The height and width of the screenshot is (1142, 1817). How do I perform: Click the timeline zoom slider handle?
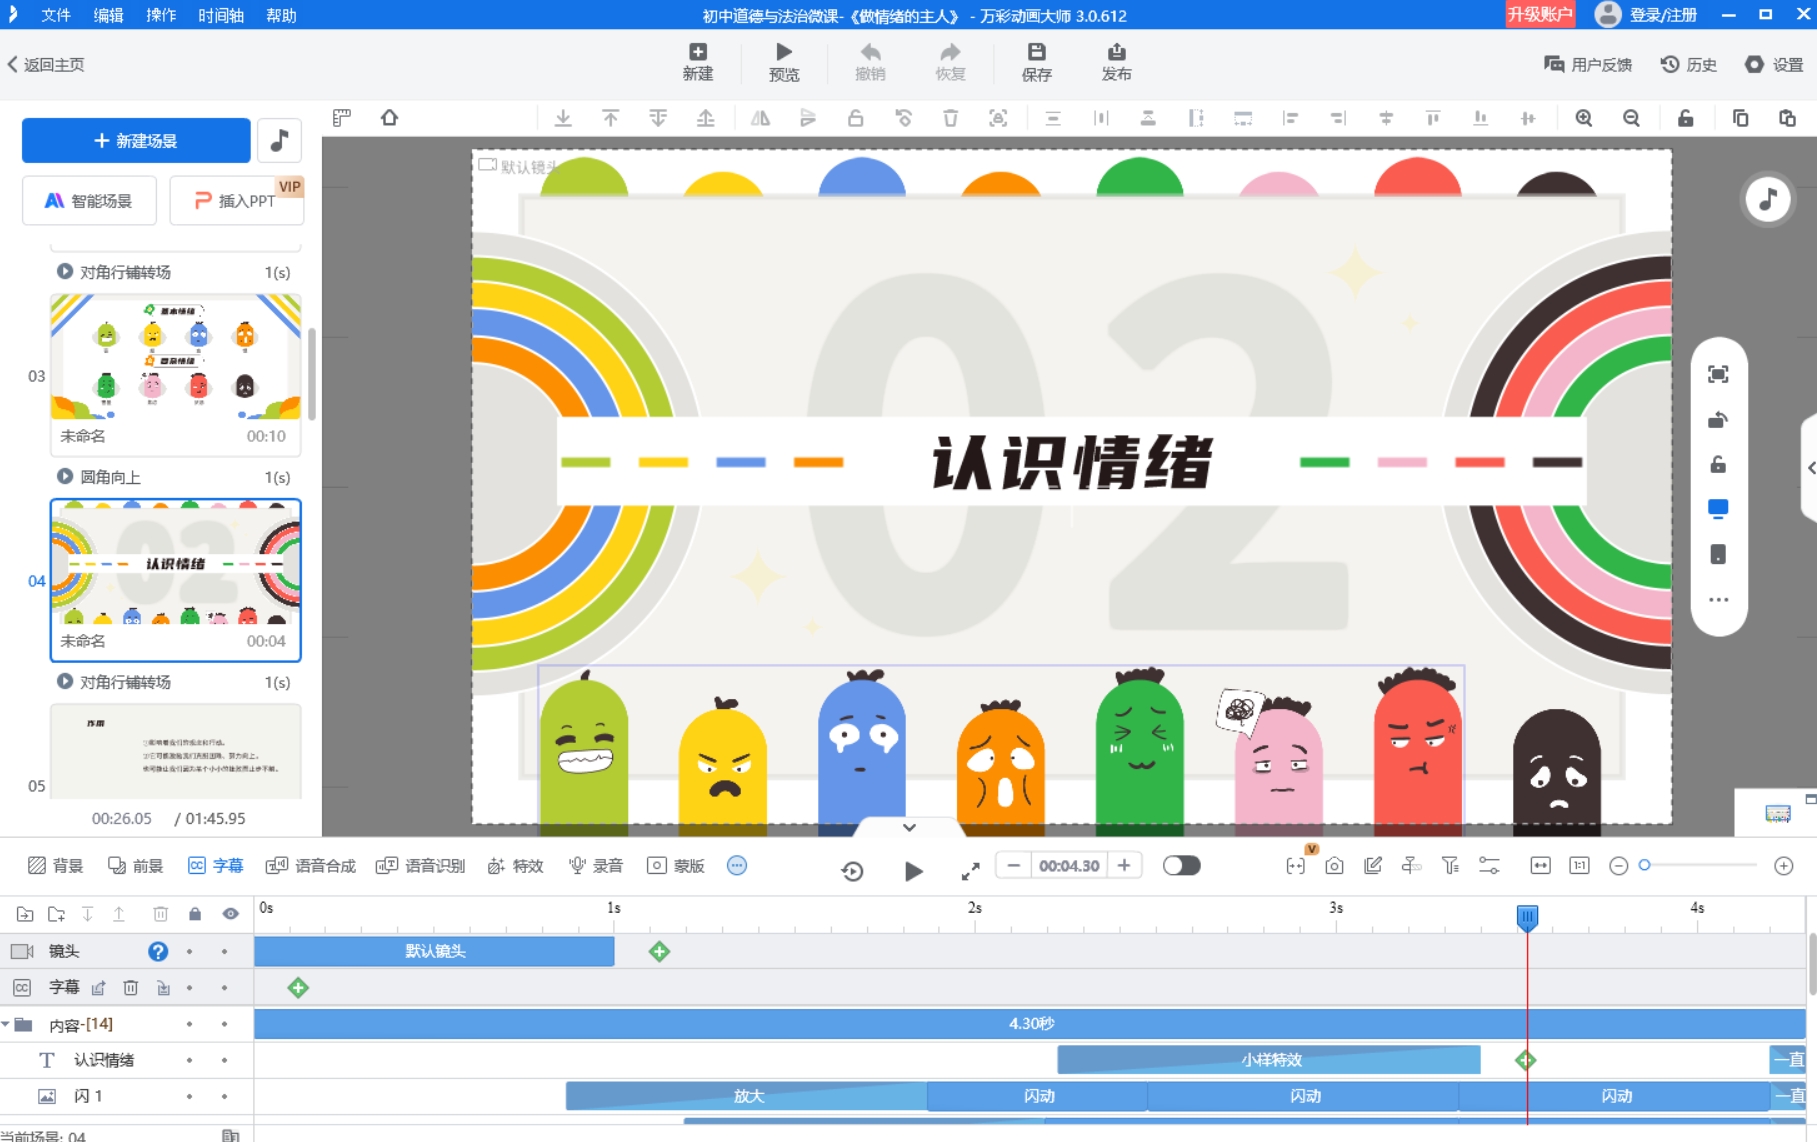(1644, 865)
